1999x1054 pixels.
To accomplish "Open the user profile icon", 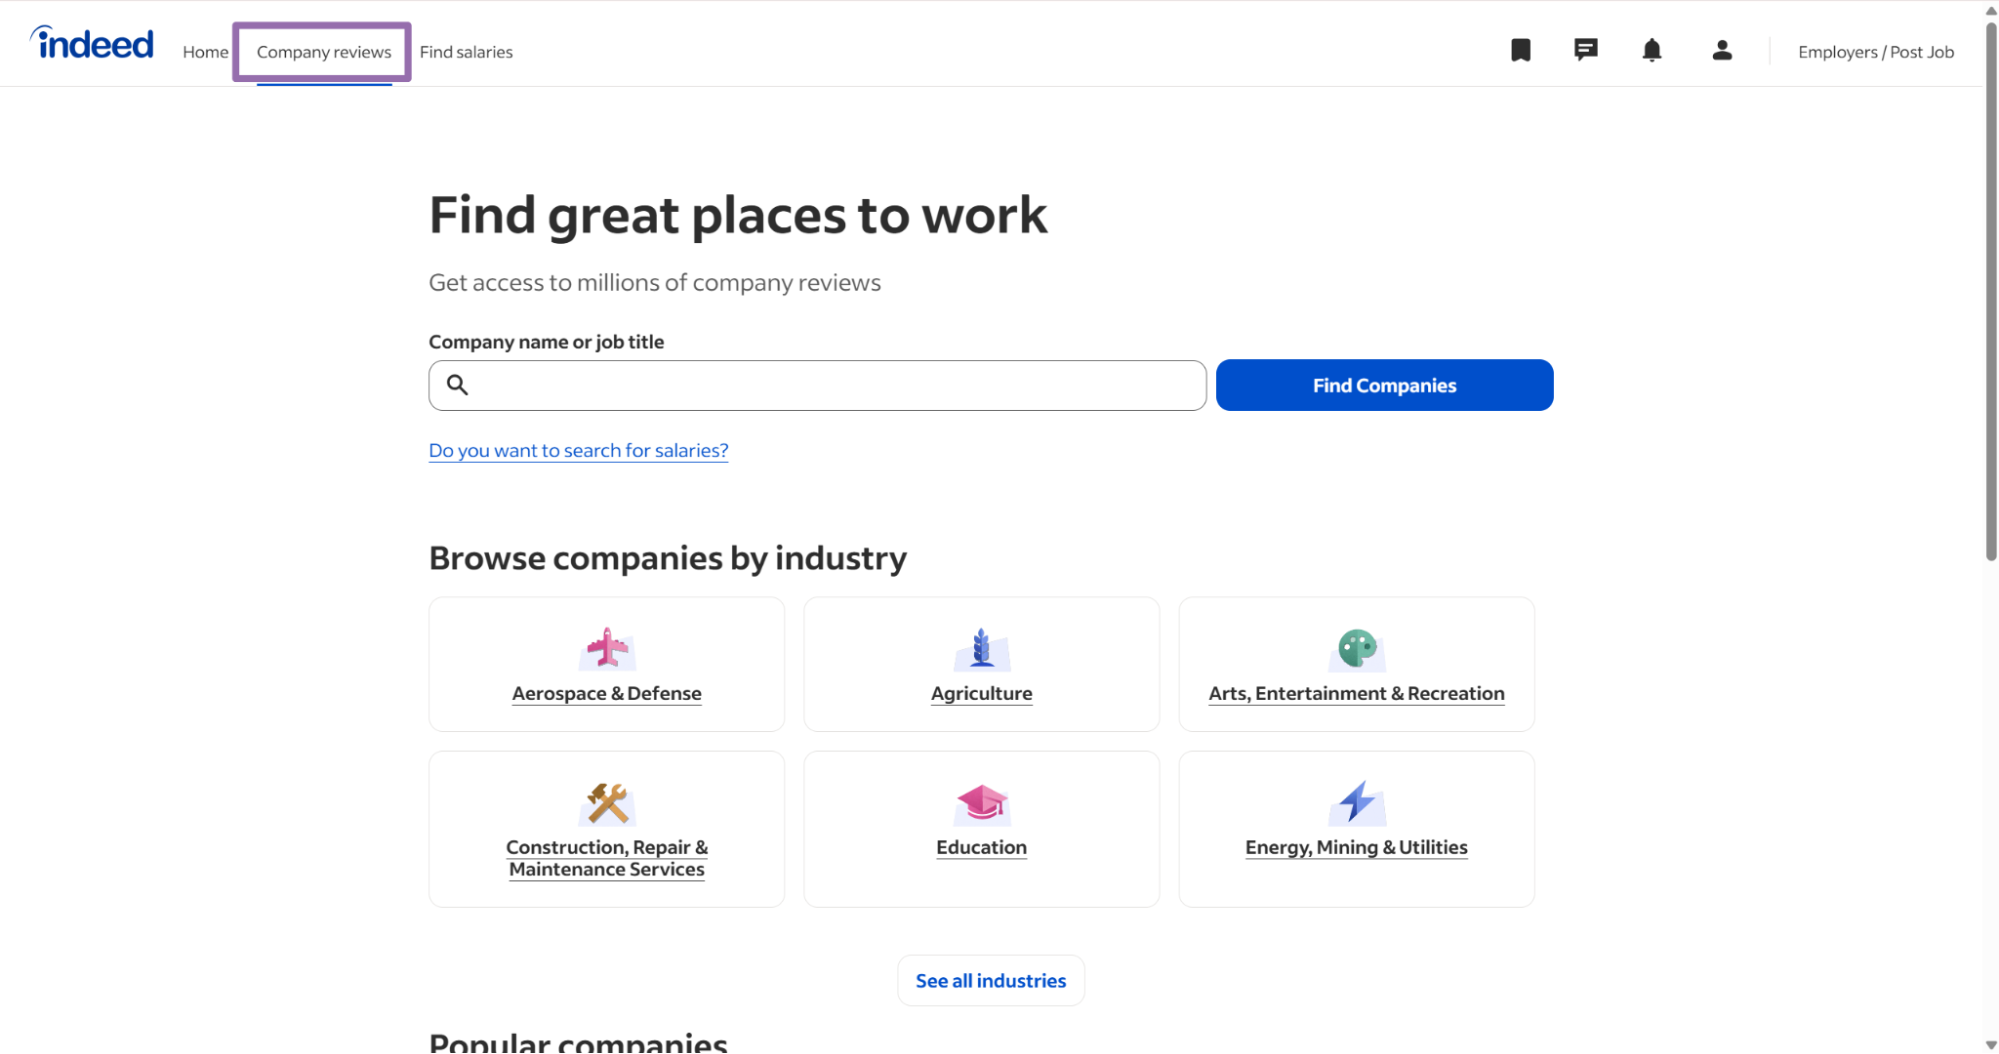I will click(1721, 50).
